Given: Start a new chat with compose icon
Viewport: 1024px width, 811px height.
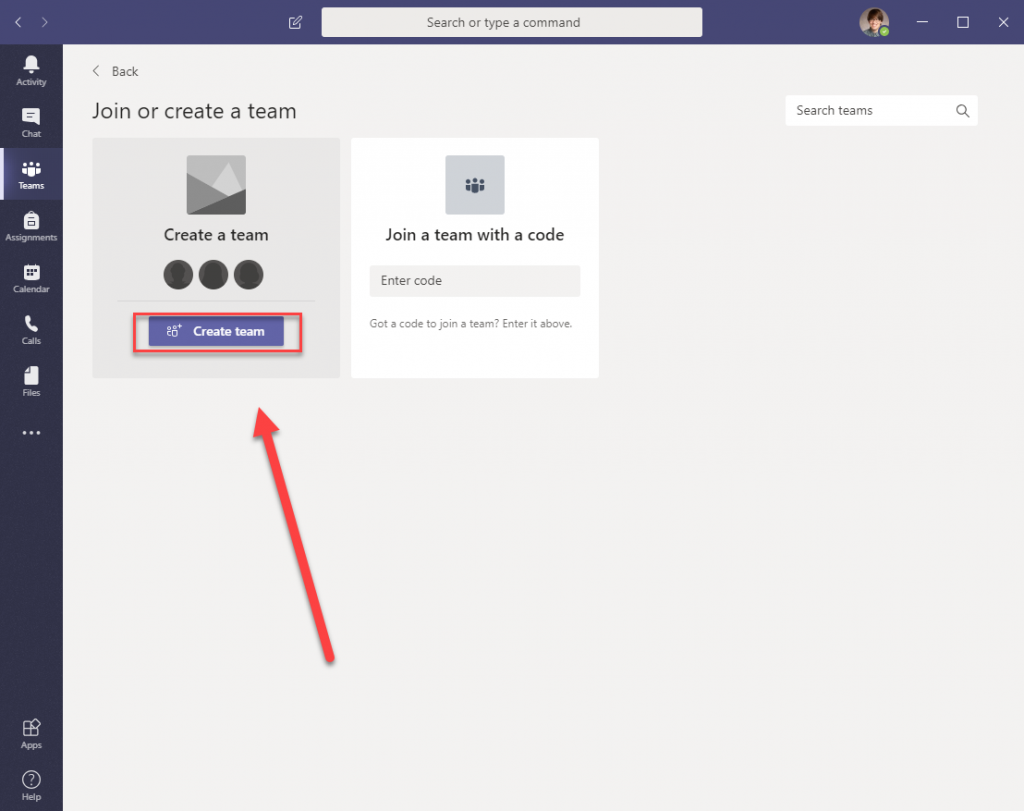Looking at the screenshot, I should click(295, 23).
